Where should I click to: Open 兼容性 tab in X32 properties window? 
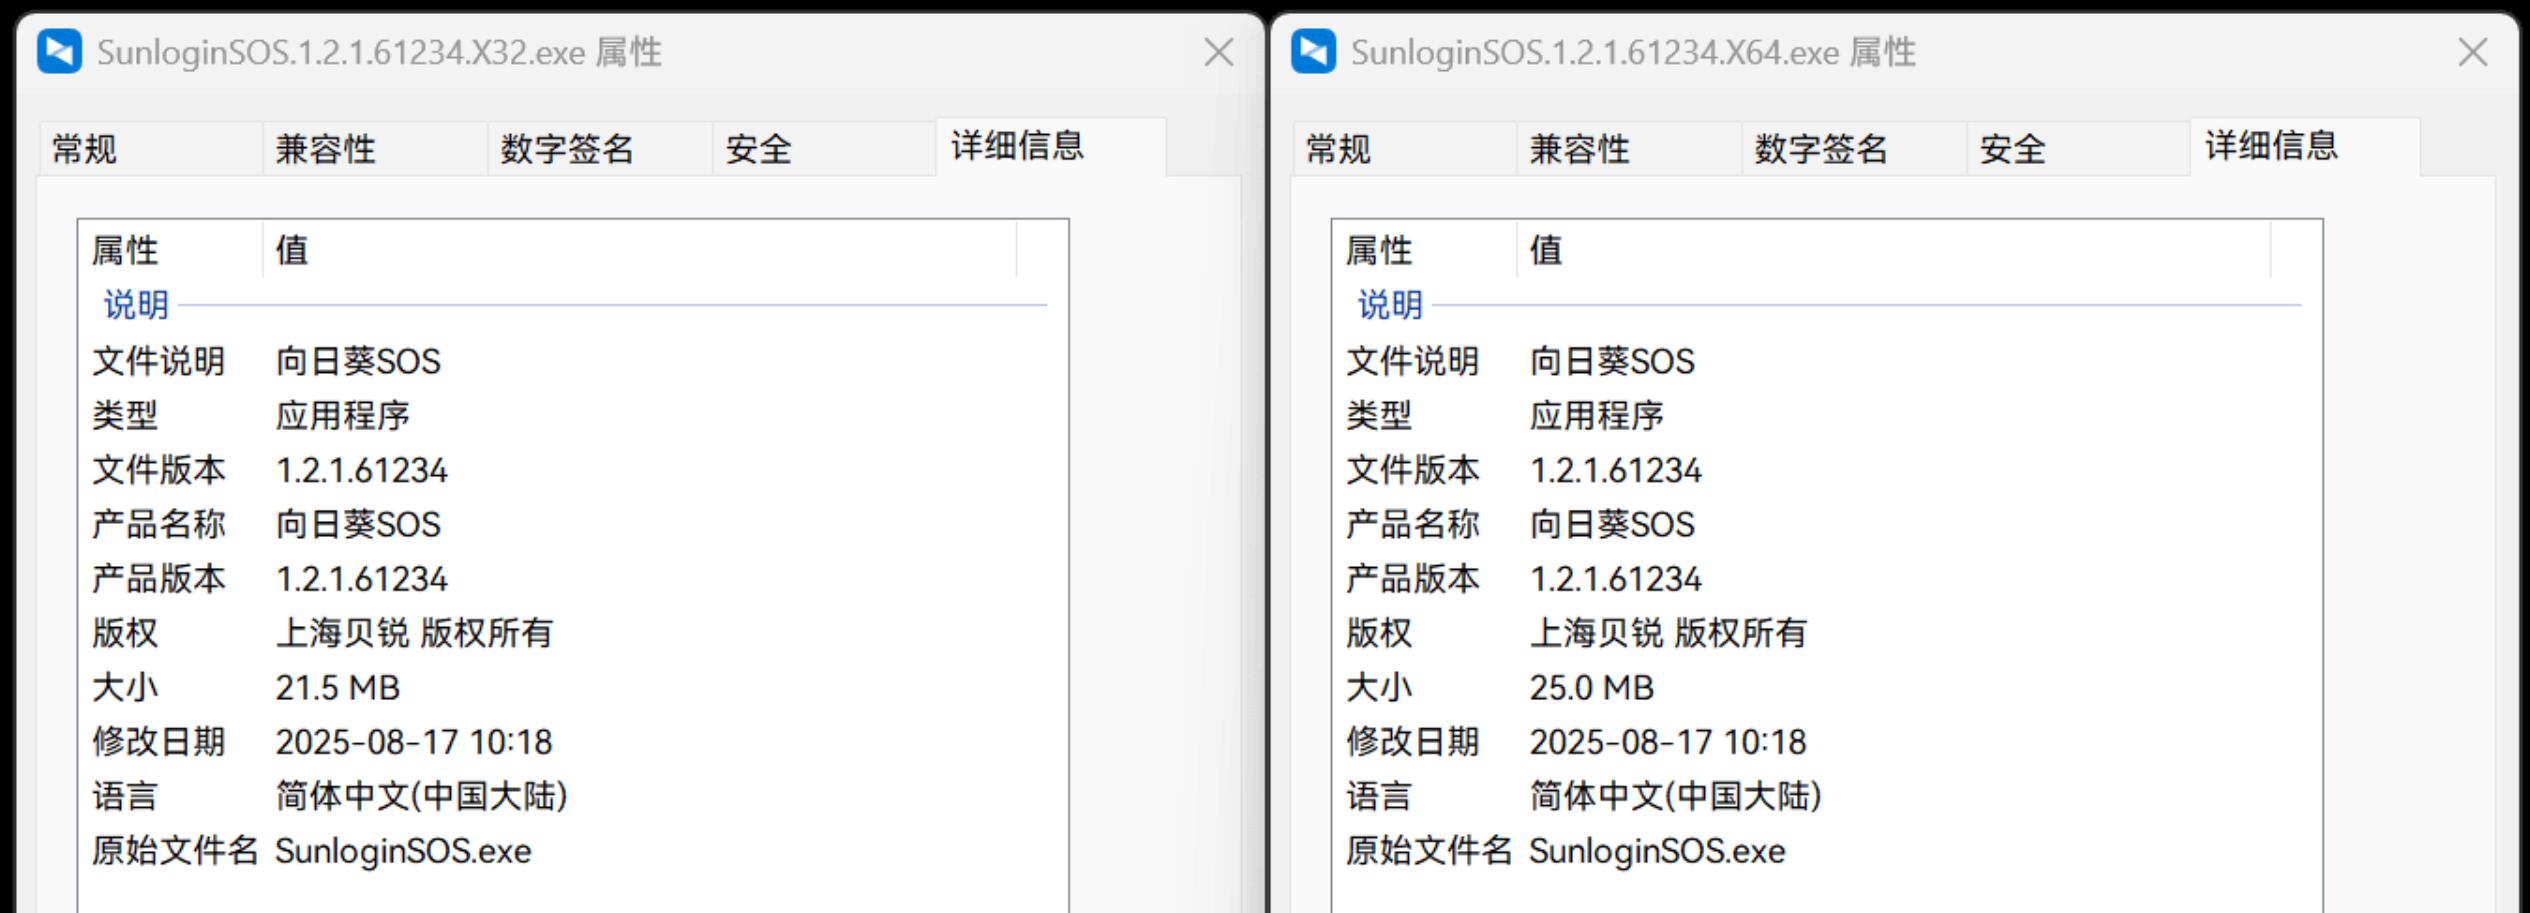375,149
